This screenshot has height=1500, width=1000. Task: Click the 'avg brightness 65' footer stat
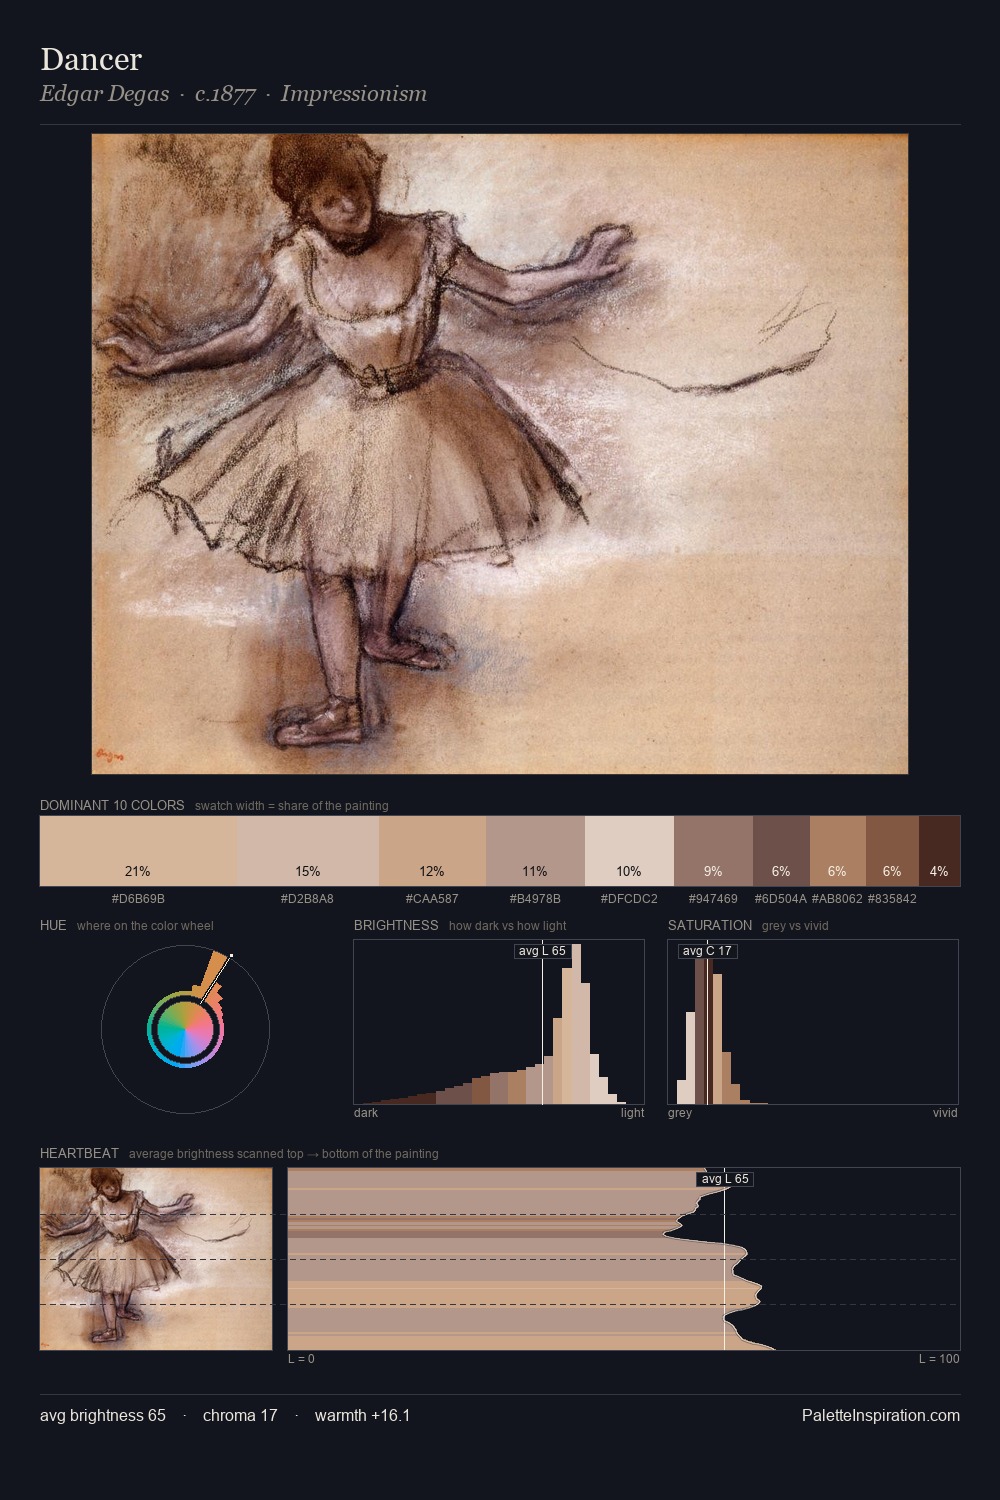click(103, 1415)
